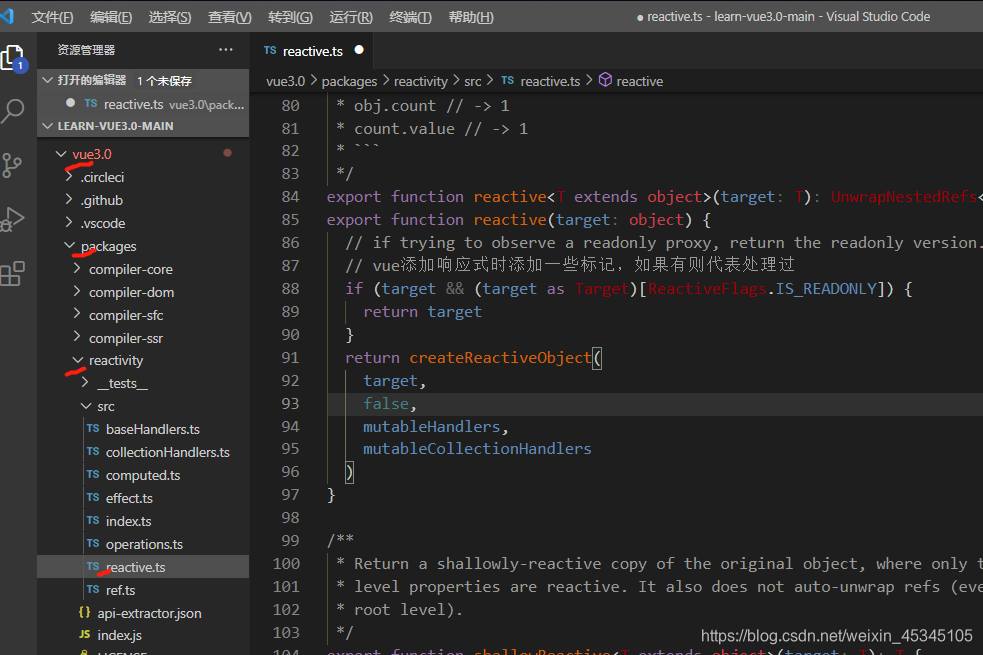Collapse the LEARN-VUE3.0-MAIN section
Image resolution: width=983 pixels, height=655 pixels.
(48, 126)
